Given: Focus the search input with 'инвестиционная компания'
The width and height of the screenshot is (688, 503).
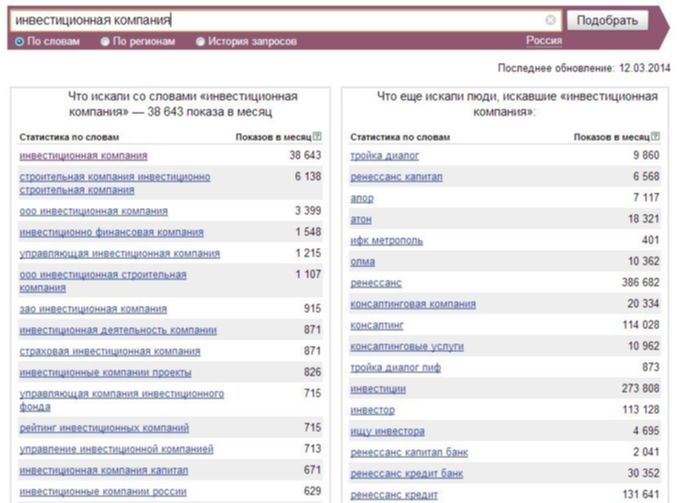Looking at the screenshot, I should coord(285,20).
